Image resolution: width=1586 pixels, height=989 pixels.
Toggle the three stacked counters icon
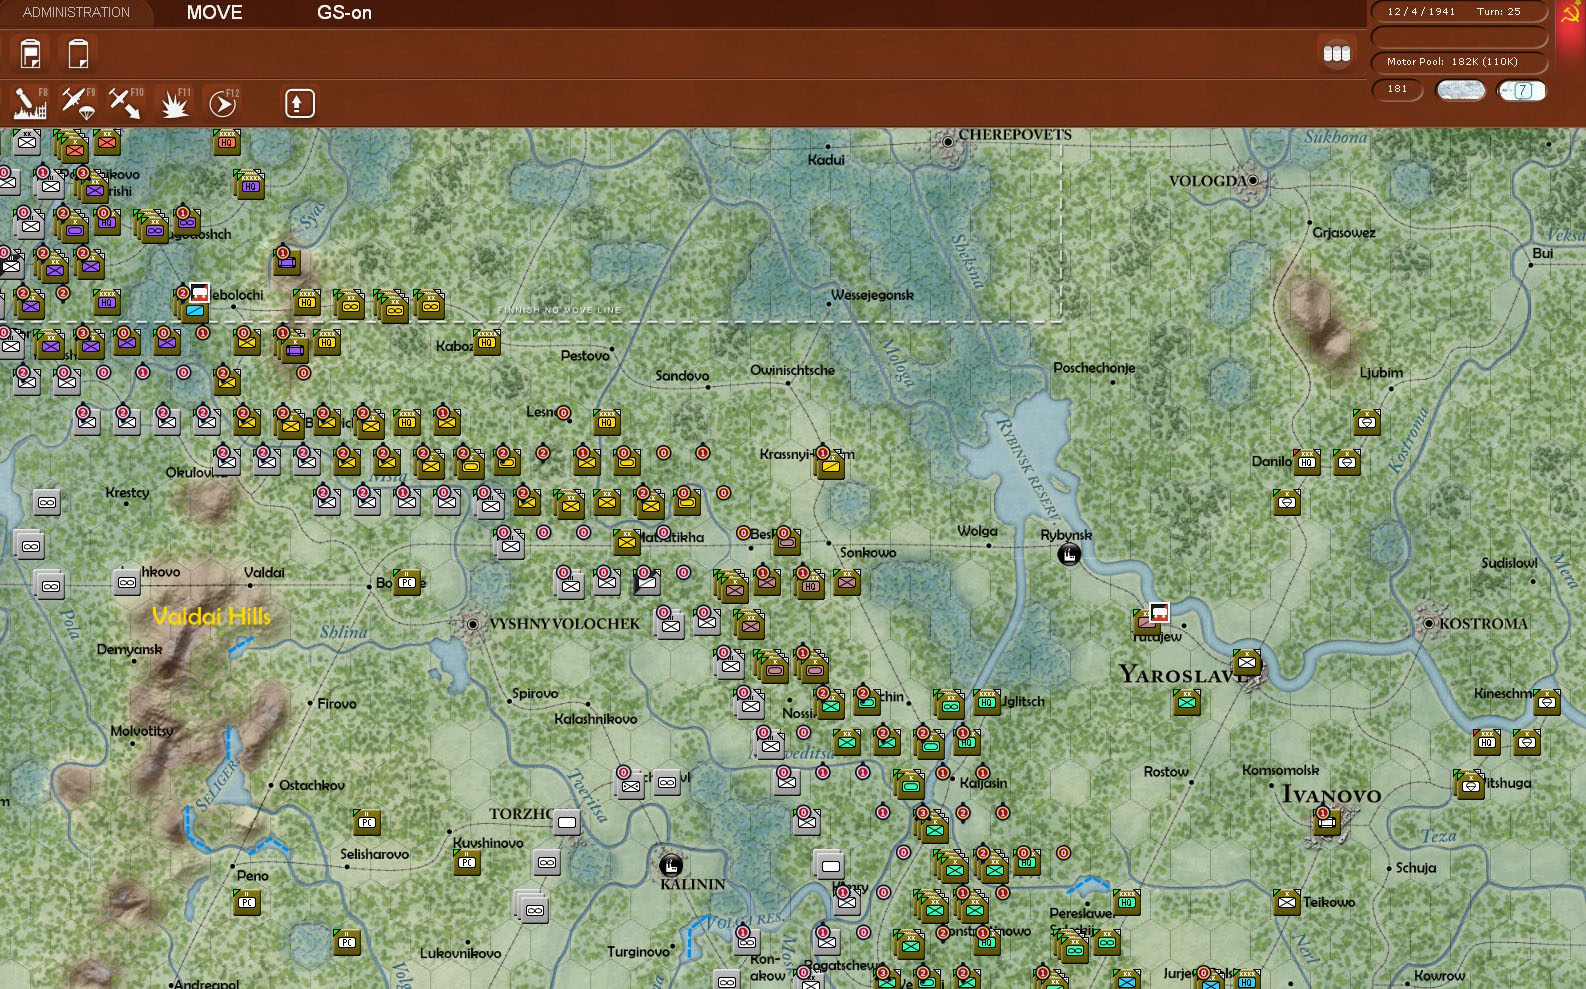coord(1337,54)
